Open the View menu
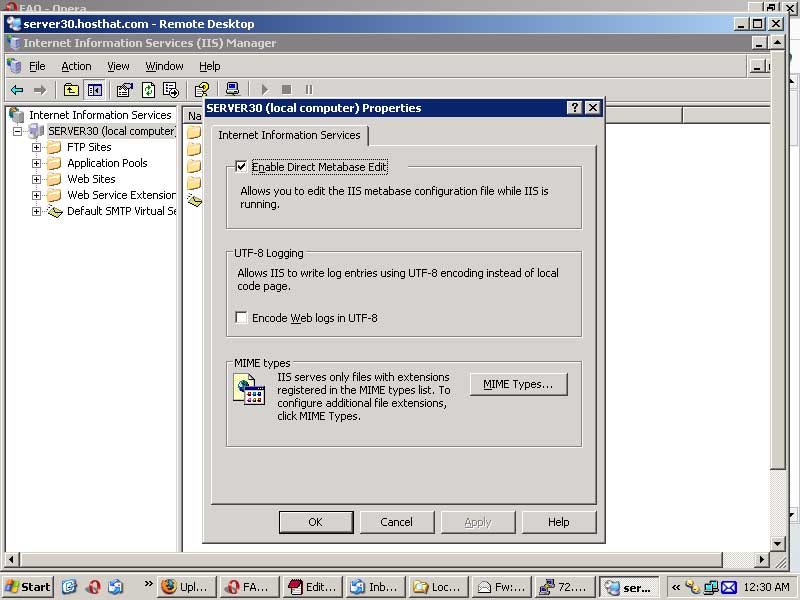800x600 pixels. [x=118, y=66]
